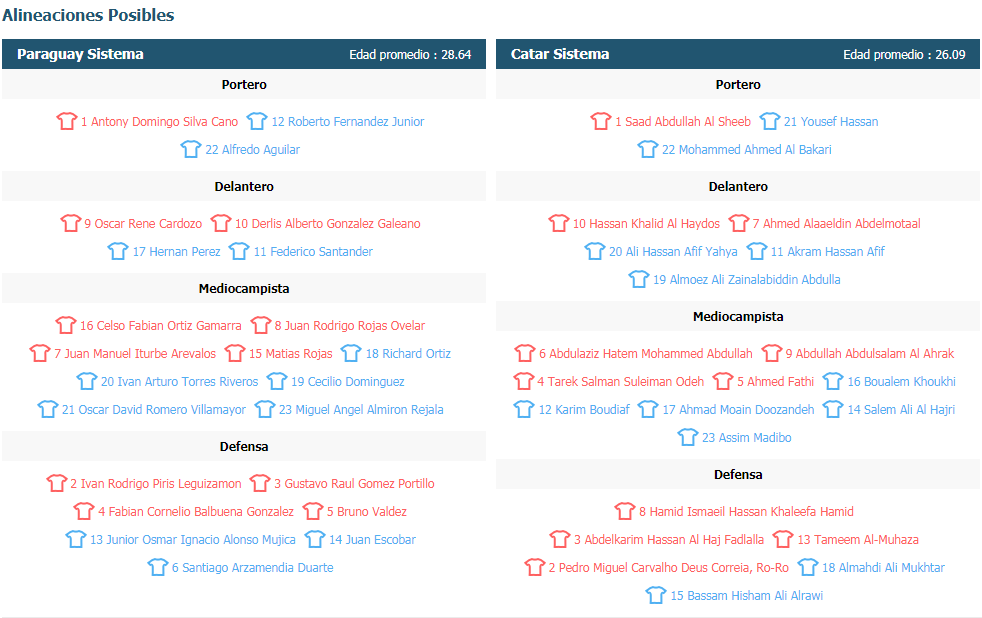Select player Juan Manuel Iturbe Arevalos
Image resolution: width=982 pixels, height=618 pixels.
pos(135,354)
